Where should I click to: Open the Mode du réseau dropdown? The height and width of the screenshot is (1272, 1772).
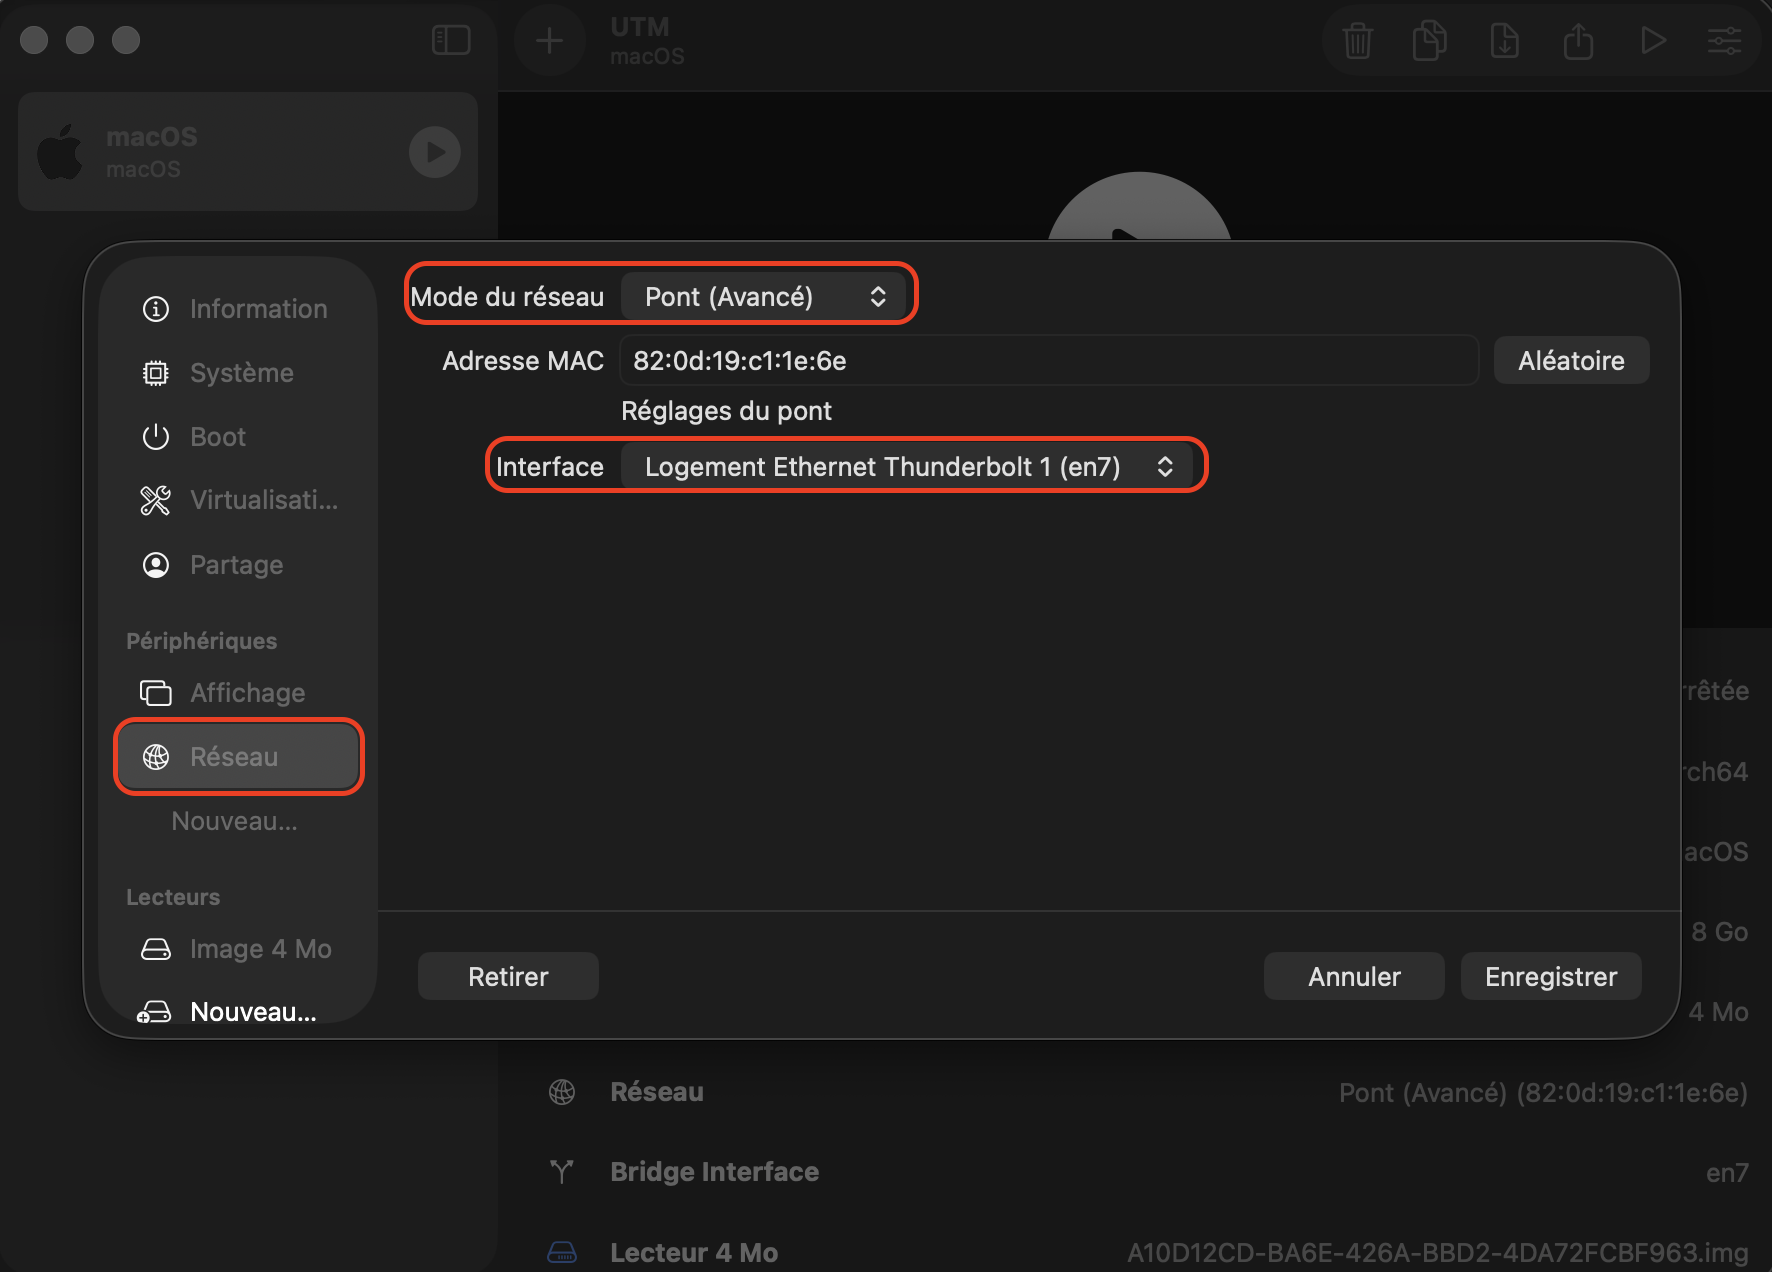point(765,297)
